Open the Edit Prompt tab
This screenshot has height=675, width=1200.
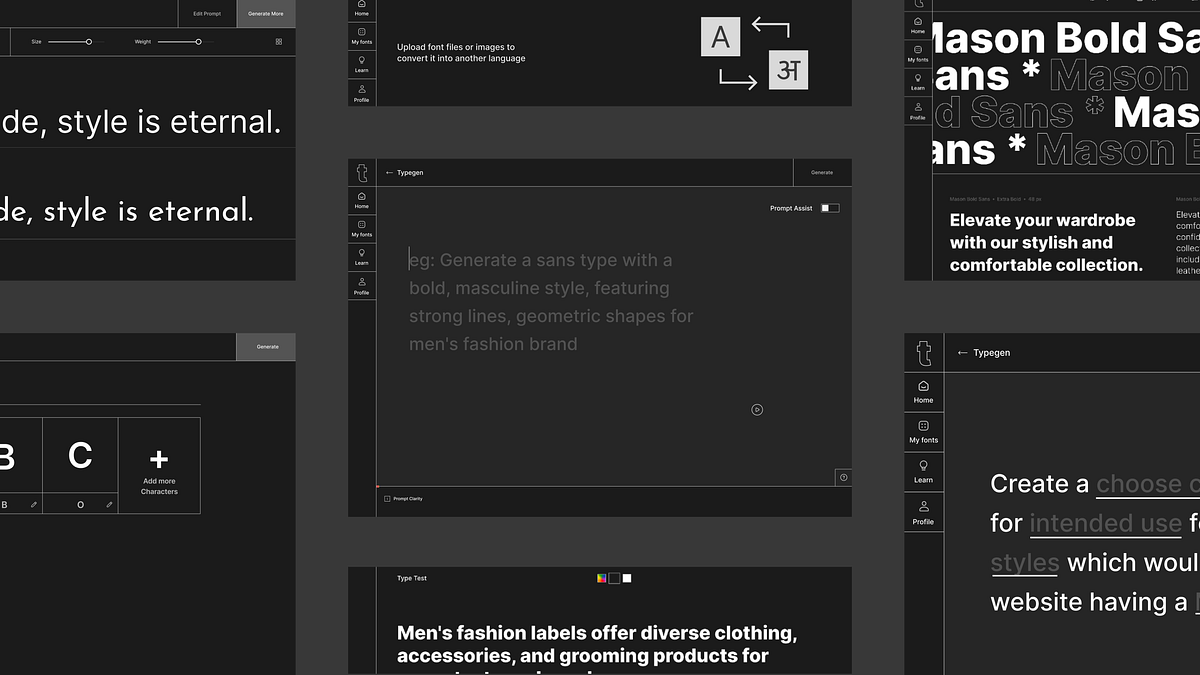point(207,14)
